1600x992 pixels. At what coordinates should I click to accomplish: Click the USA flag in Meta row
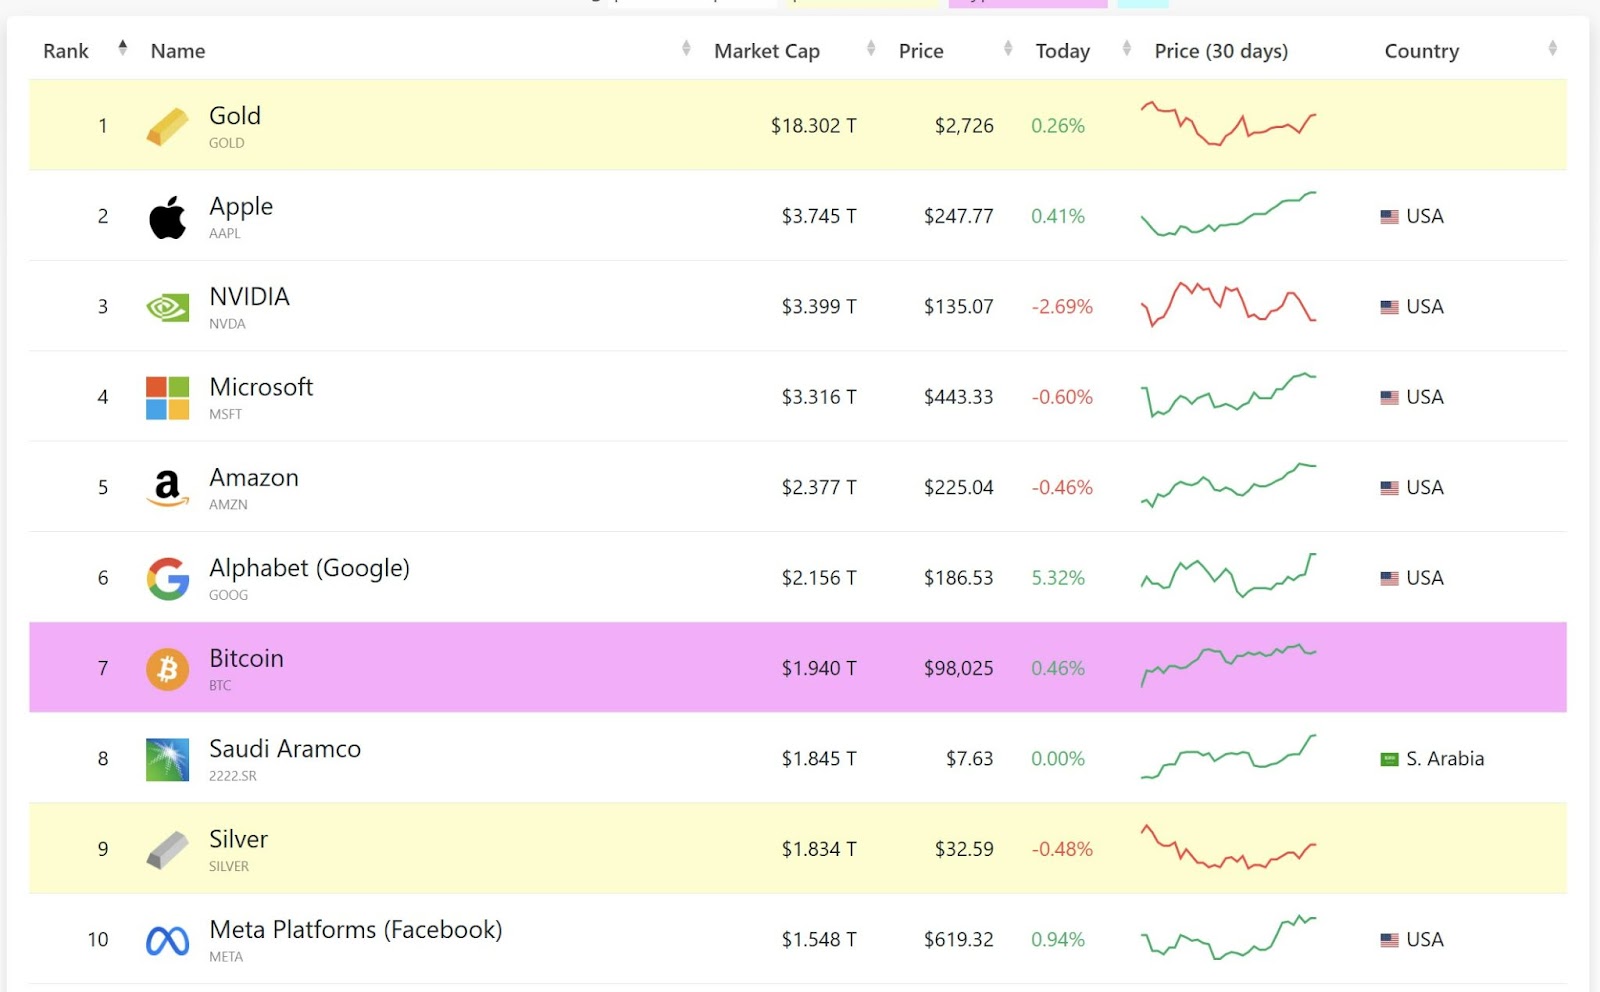pyautogui.click(x=1389, y=940)
